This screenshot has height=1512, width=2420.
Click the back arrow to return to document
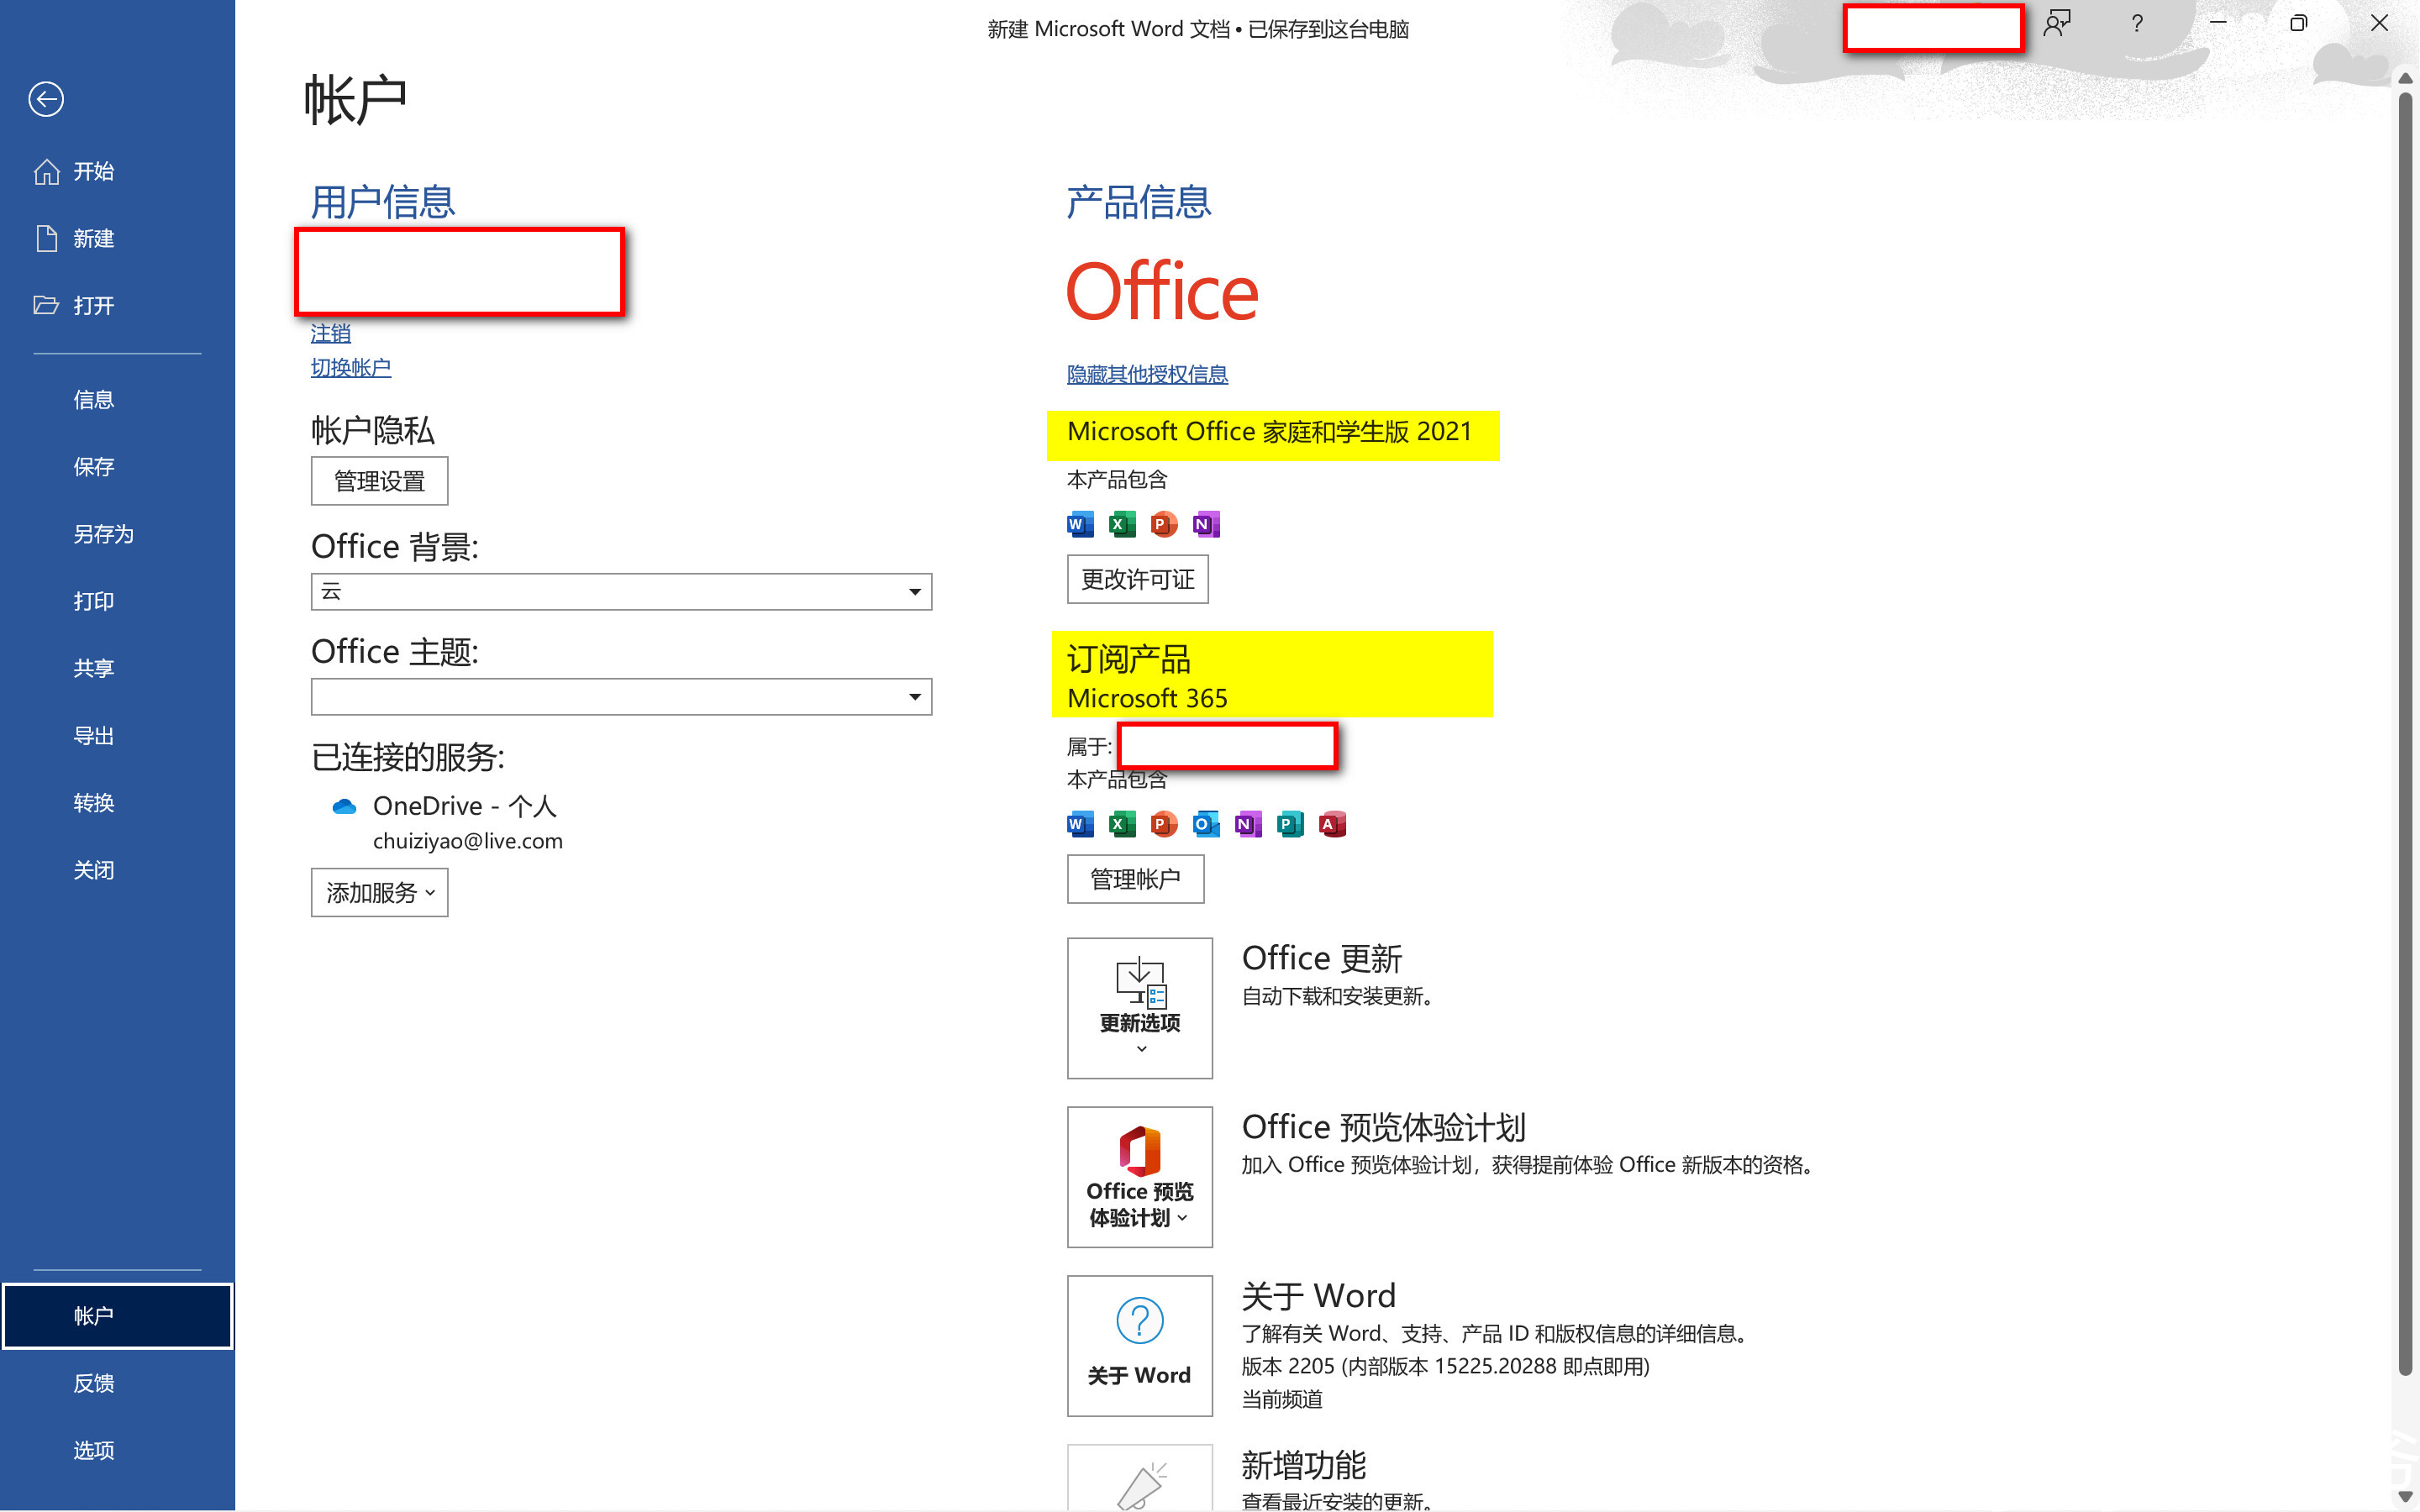[46, 99]
